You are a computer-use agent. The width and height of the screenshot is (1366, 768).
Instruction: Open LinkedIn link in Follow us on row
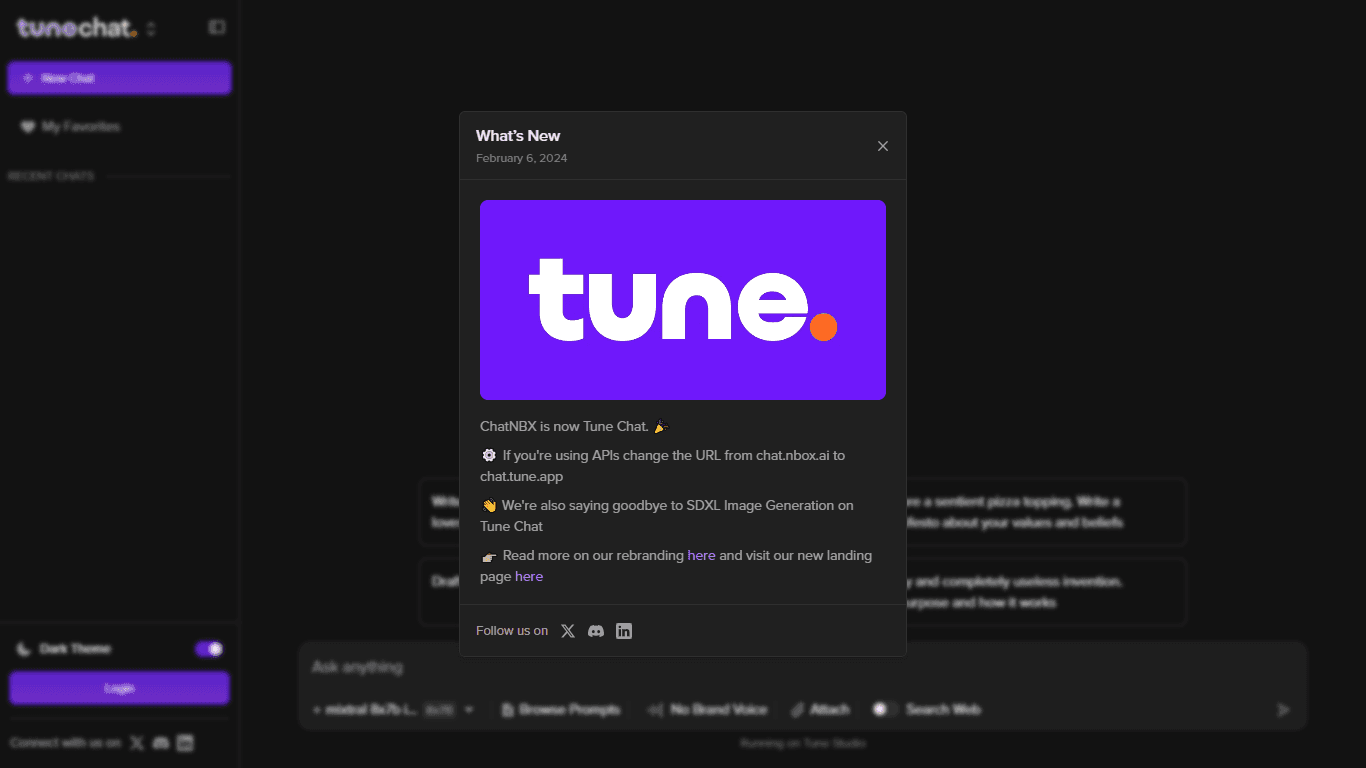point(624,631)
